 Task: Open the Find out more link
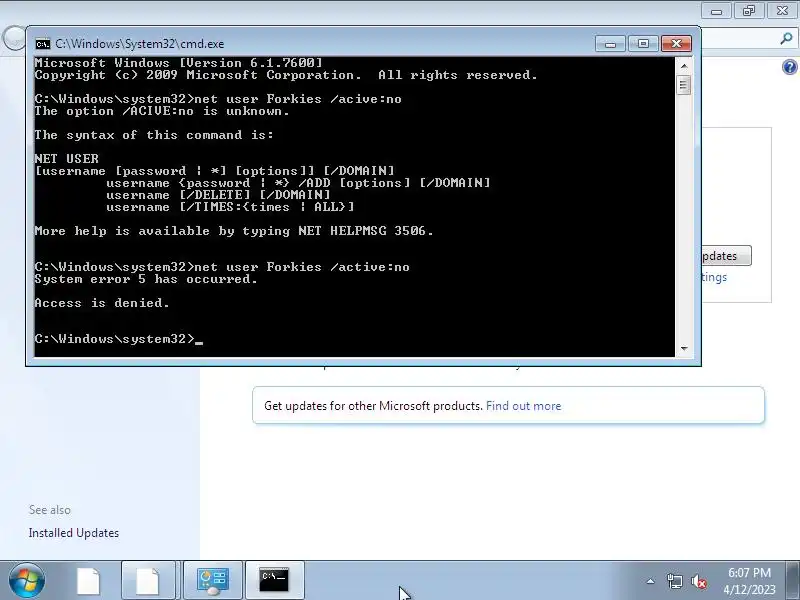pyautogui.click(x=523, y=406)
